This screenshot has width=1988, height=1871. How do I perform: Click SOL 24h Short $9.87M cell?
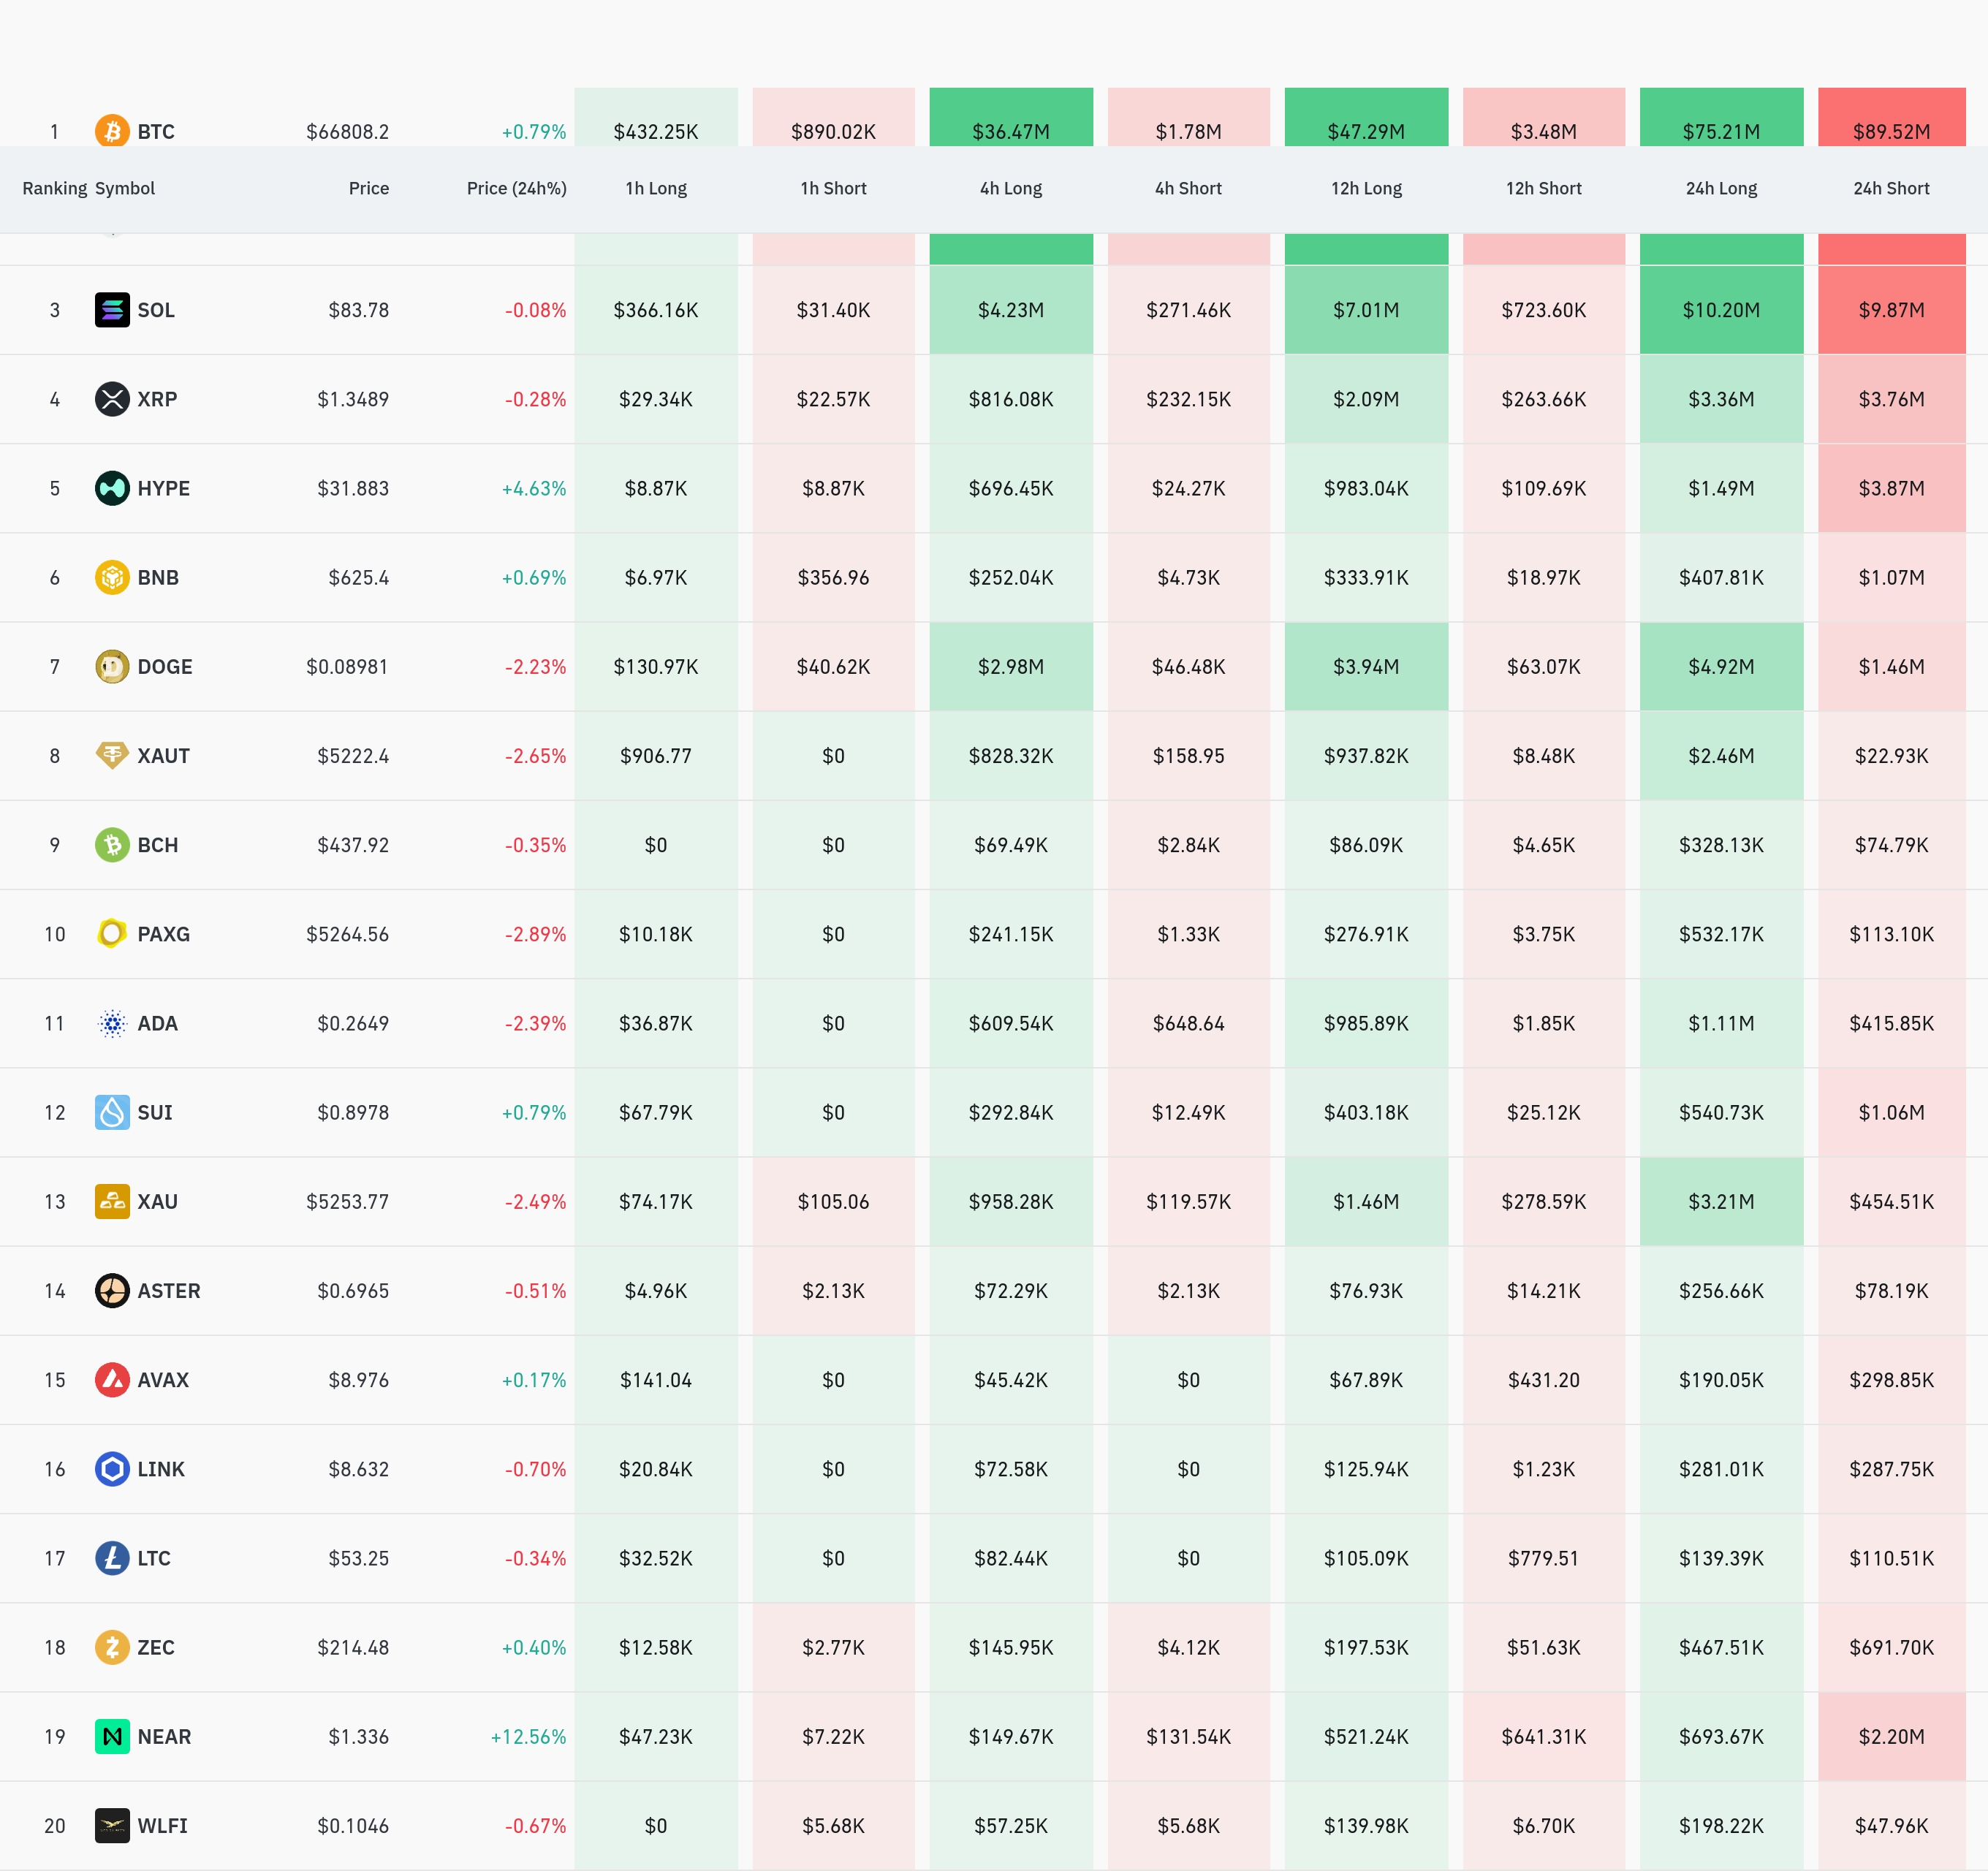(x=1890, y=310)
